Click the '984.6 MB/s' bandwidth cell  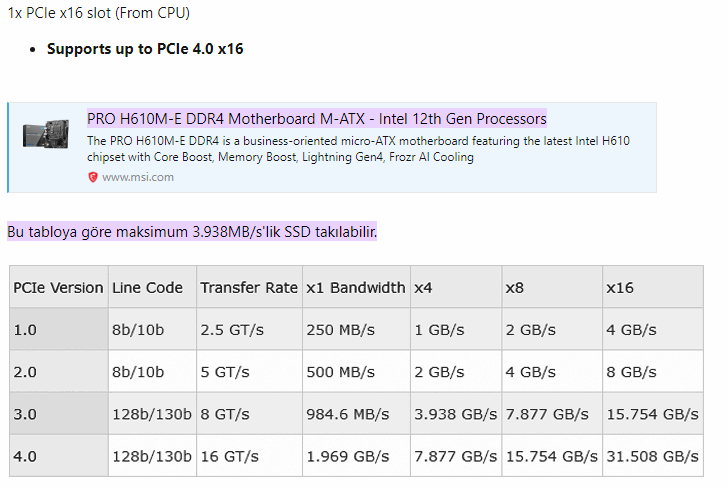[348, 413]
